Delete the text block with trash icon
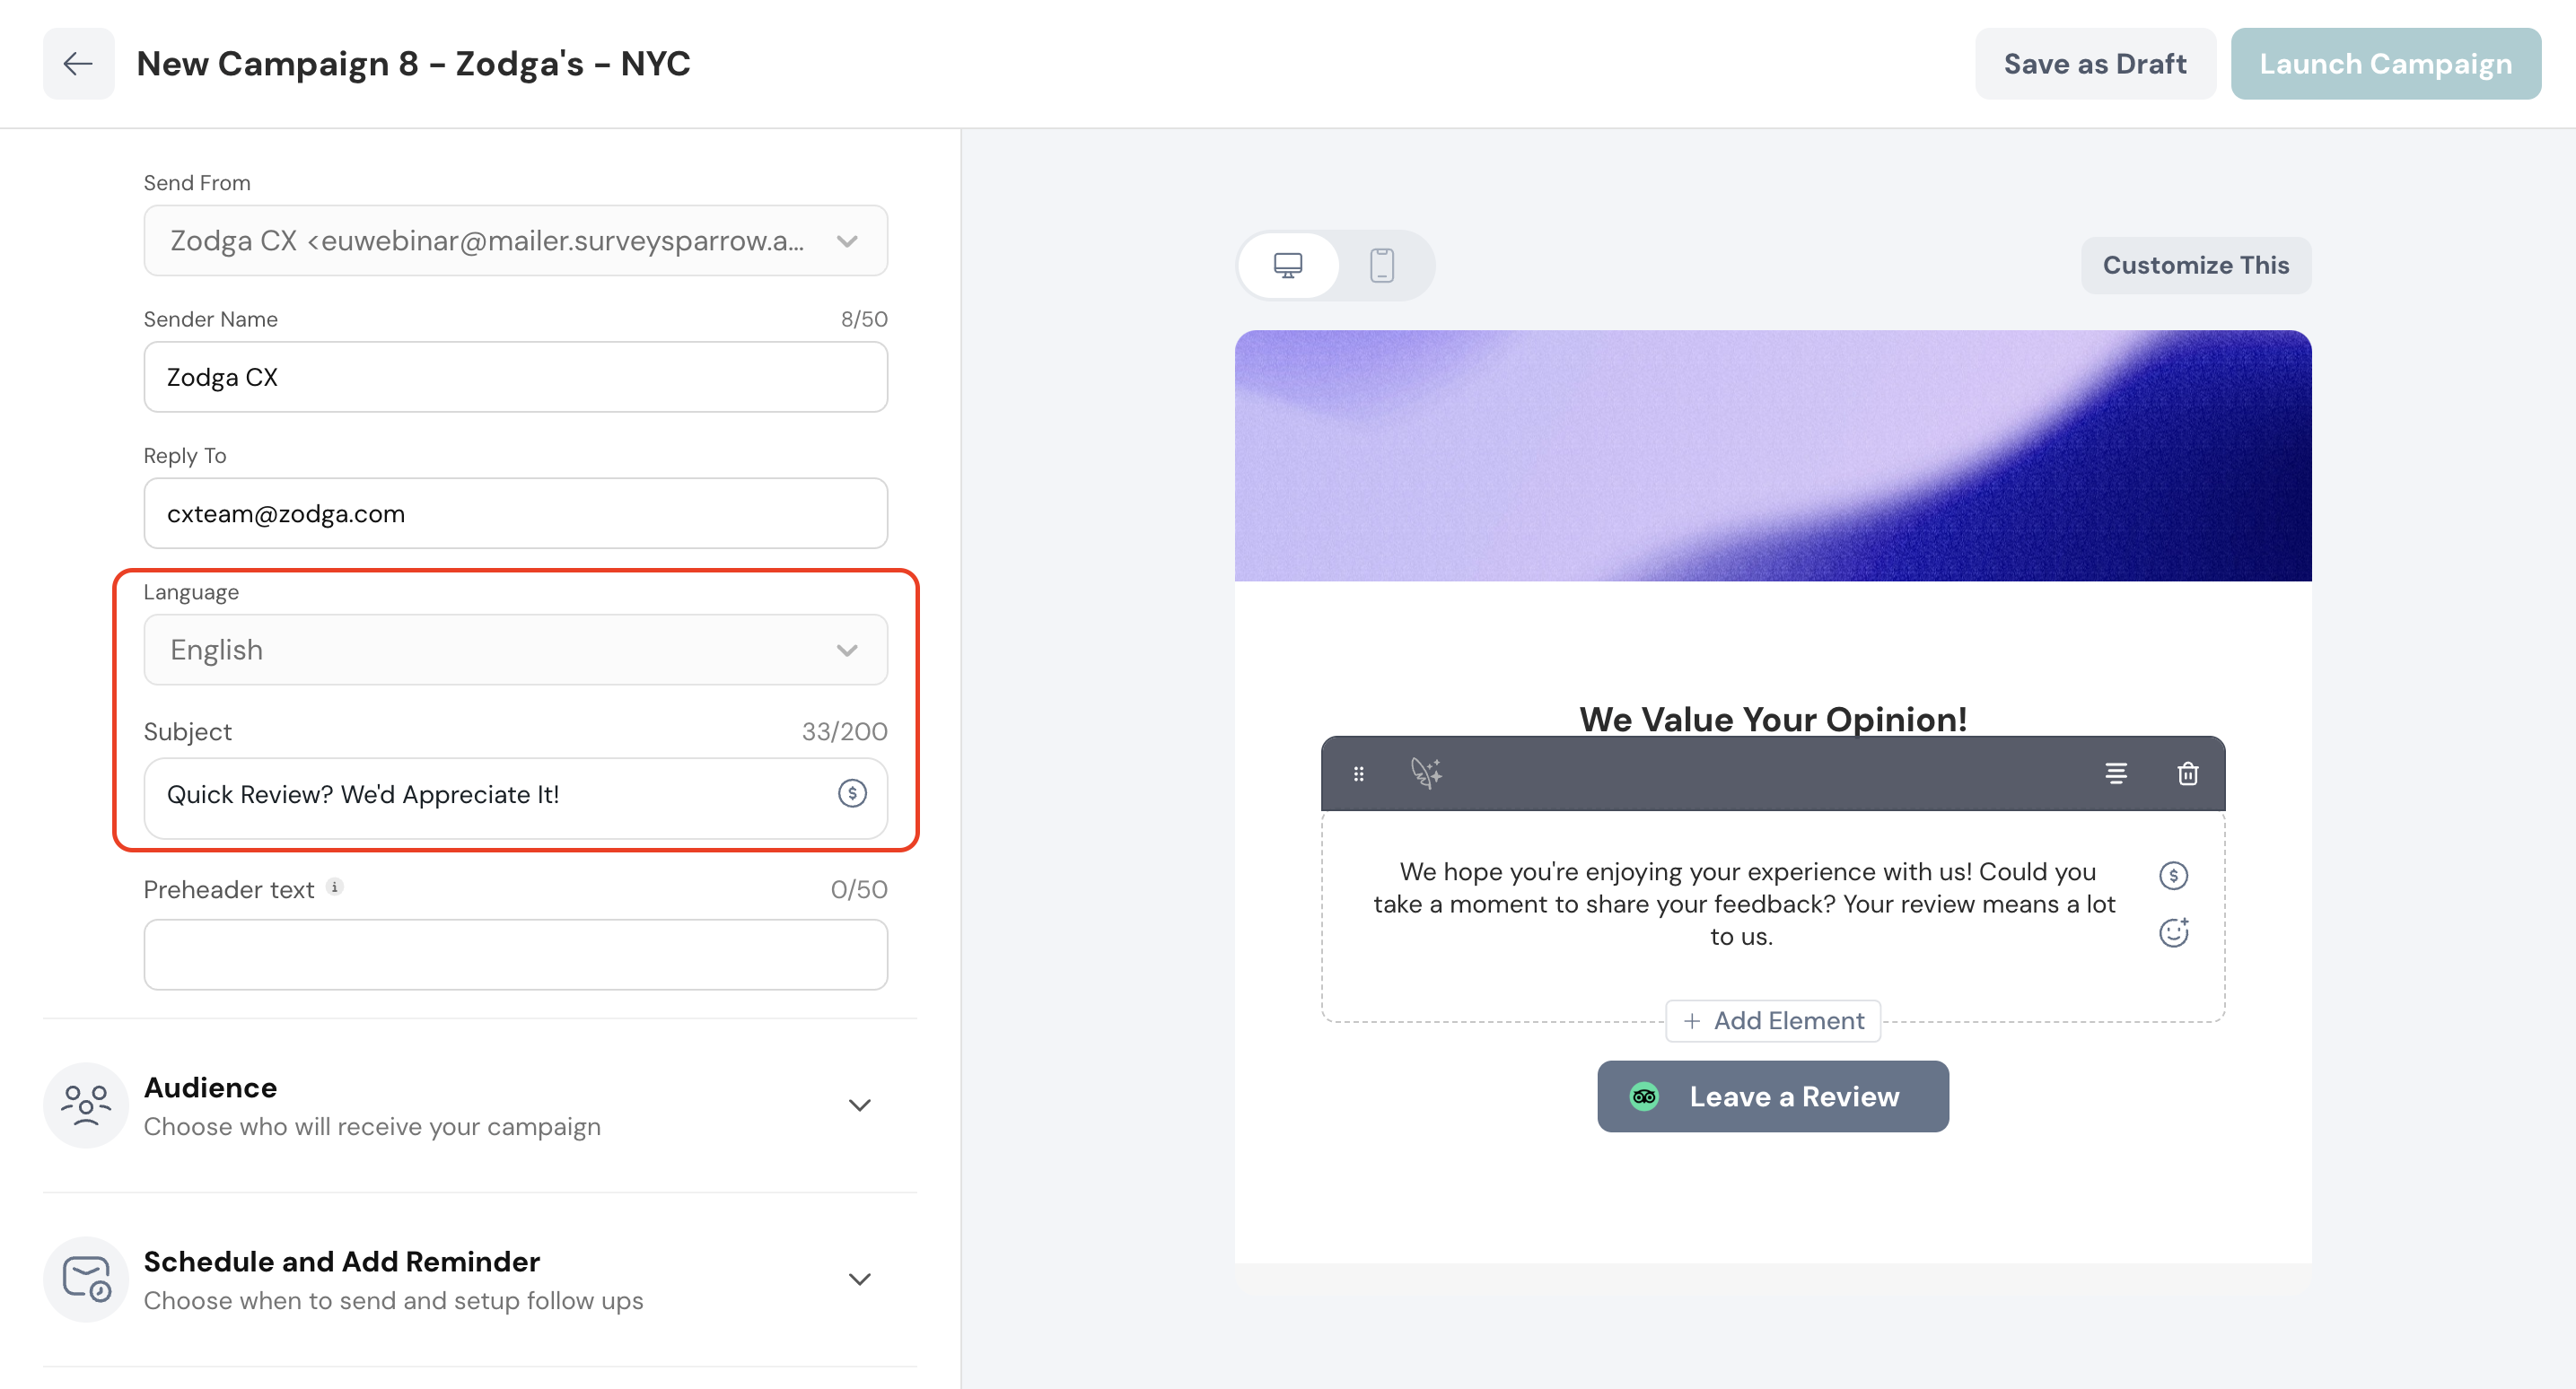Image resolution: width=2576 pixels, height=1389 pixels. click(2187, 773)
